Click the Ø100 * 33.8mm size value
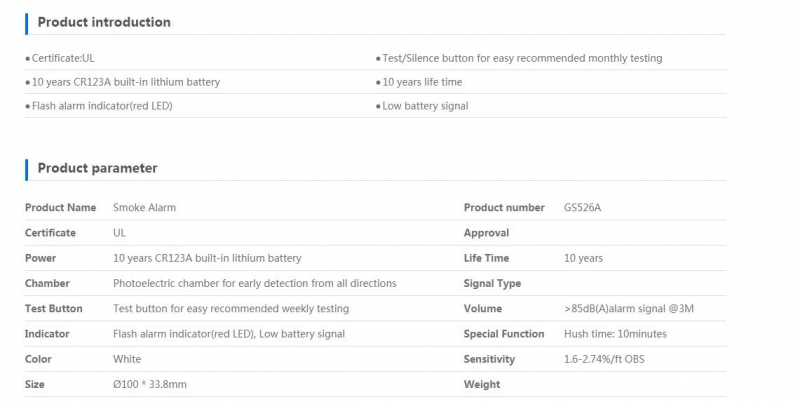Screen dimensions: 800x402 149,385
